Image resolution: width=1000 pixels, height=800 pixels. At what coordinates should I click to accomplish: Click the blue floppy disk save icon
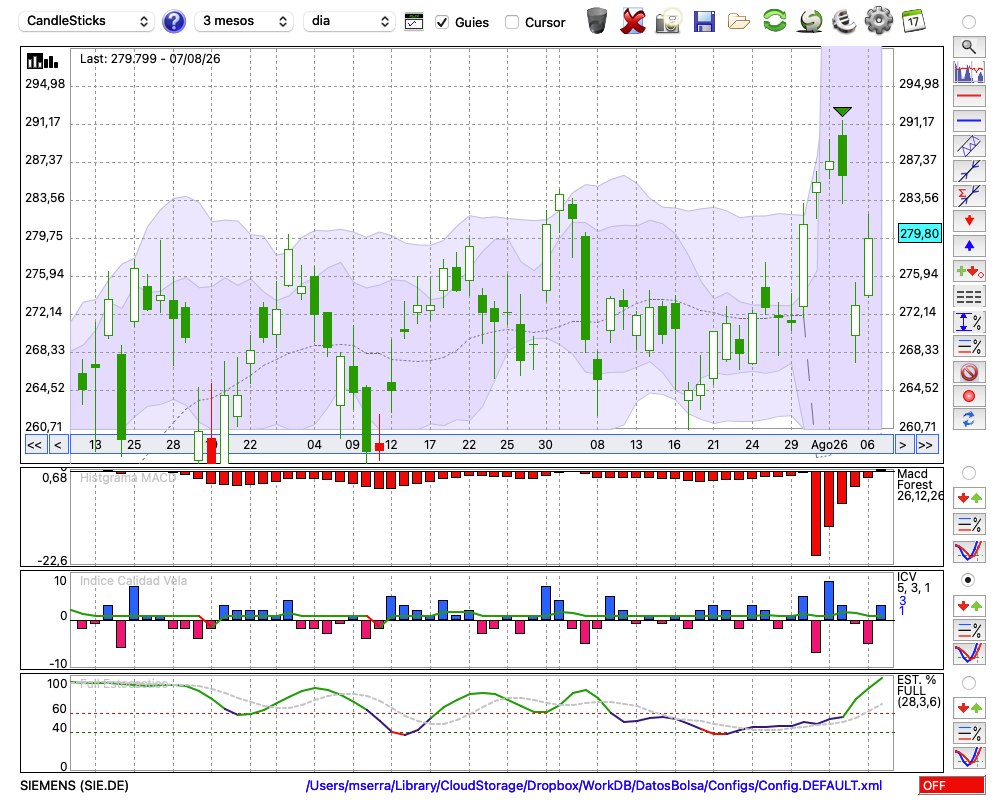pos(704,22)
